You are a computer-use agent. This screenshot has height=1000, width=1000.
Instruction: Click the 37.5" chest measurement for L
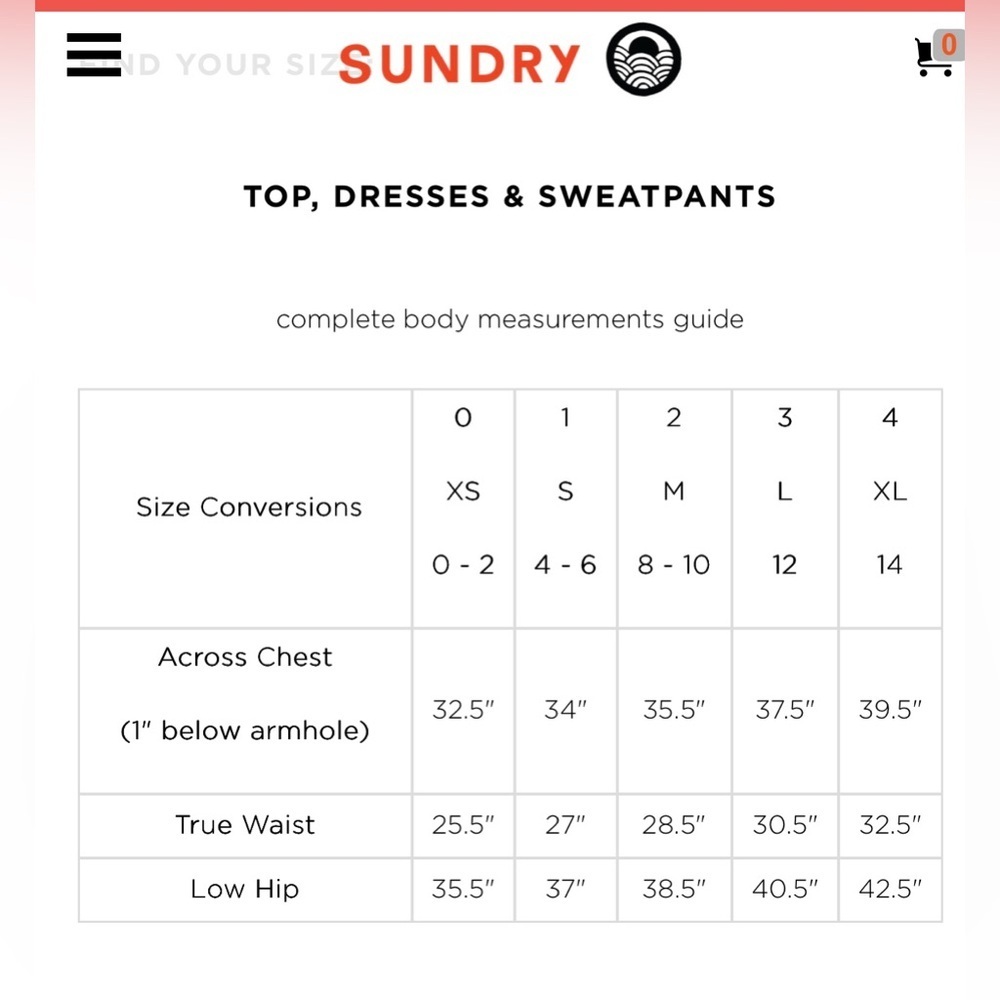(785, 710)
